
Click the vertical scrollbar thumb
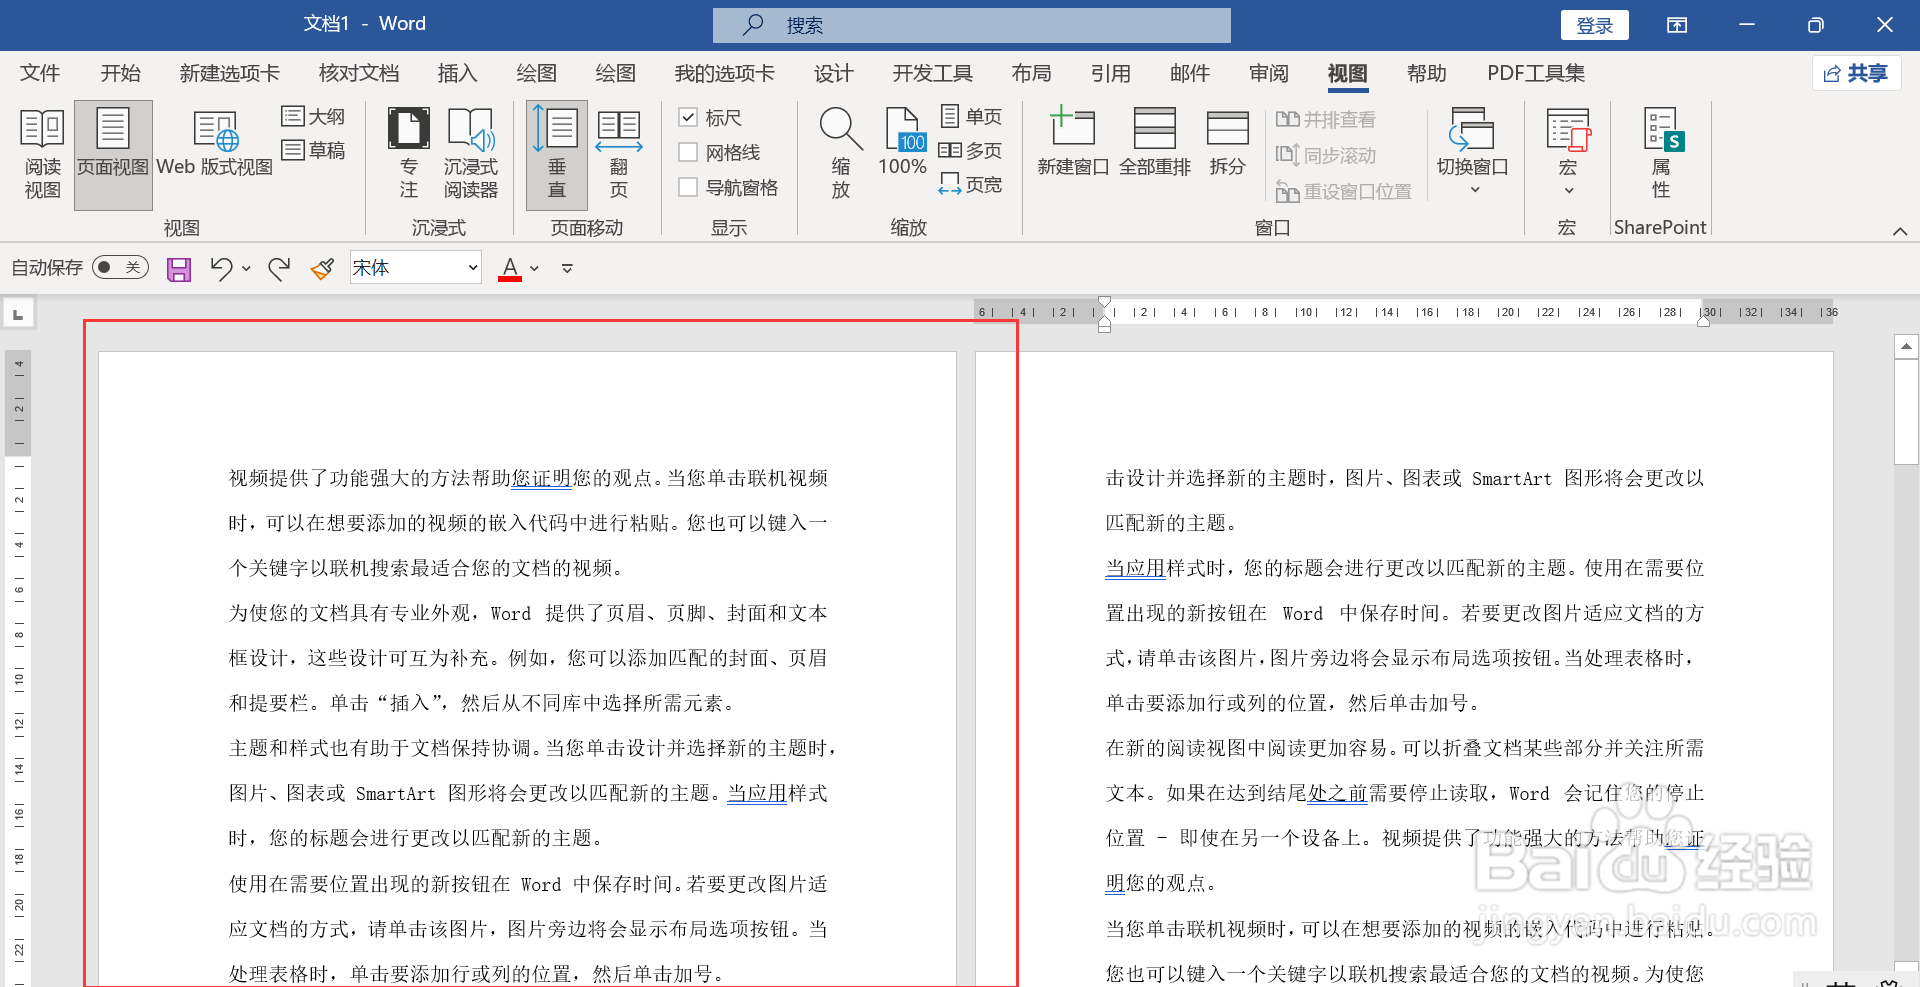click(x=1906, y=412)
